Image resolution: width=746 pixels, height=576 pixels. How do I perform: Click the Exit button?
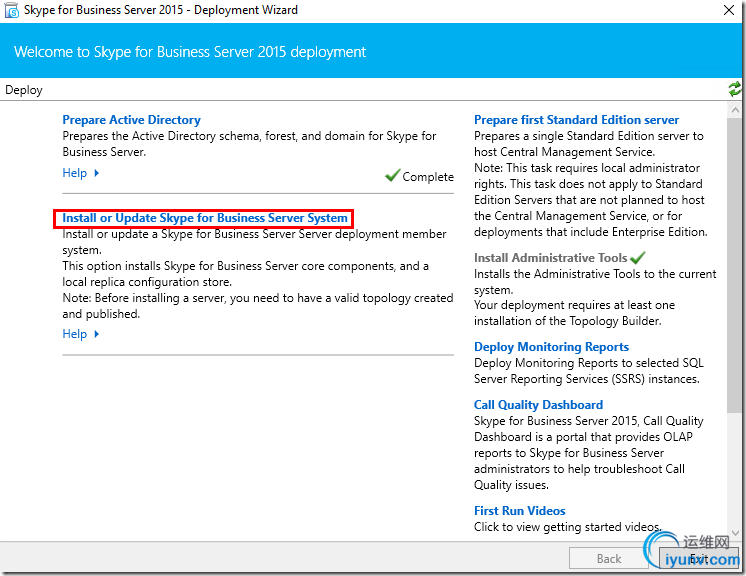tap(699, 558)
